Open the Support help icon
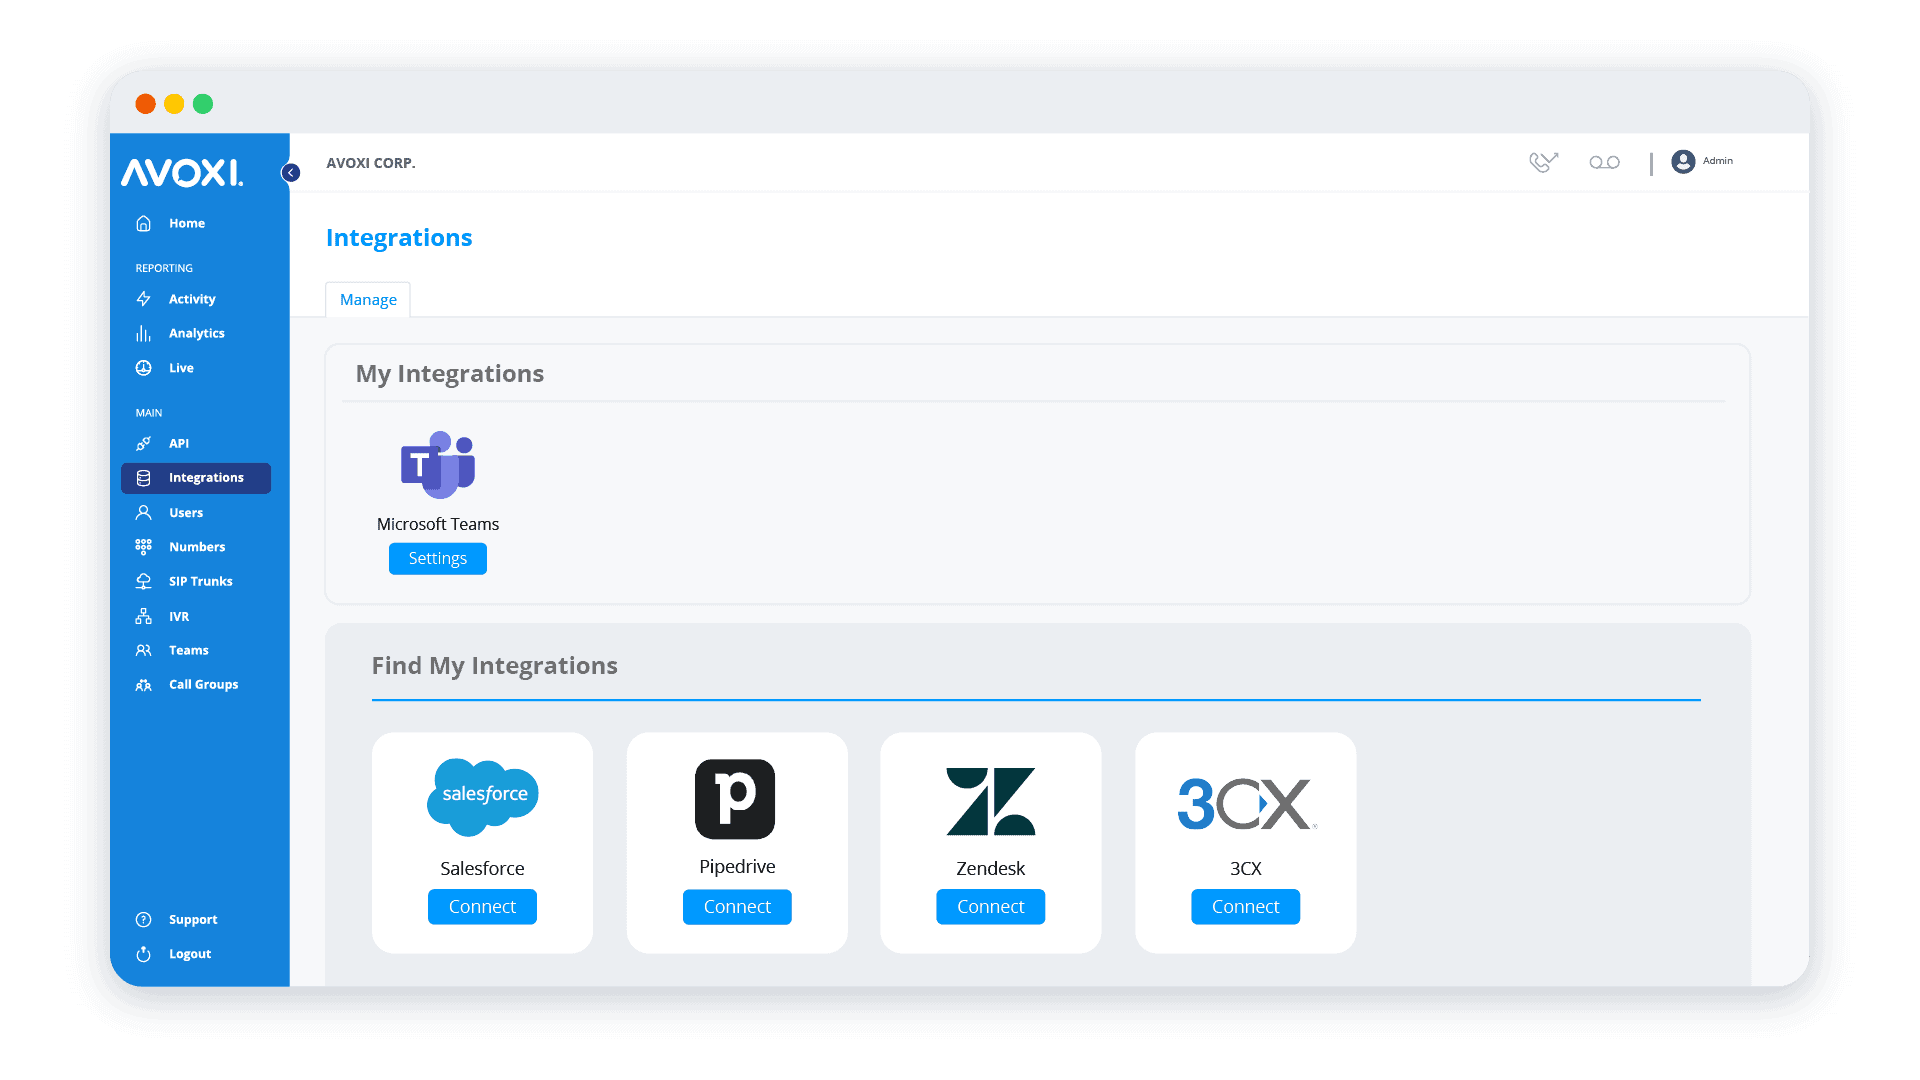 pyautogui.click(x=144, y=919)
